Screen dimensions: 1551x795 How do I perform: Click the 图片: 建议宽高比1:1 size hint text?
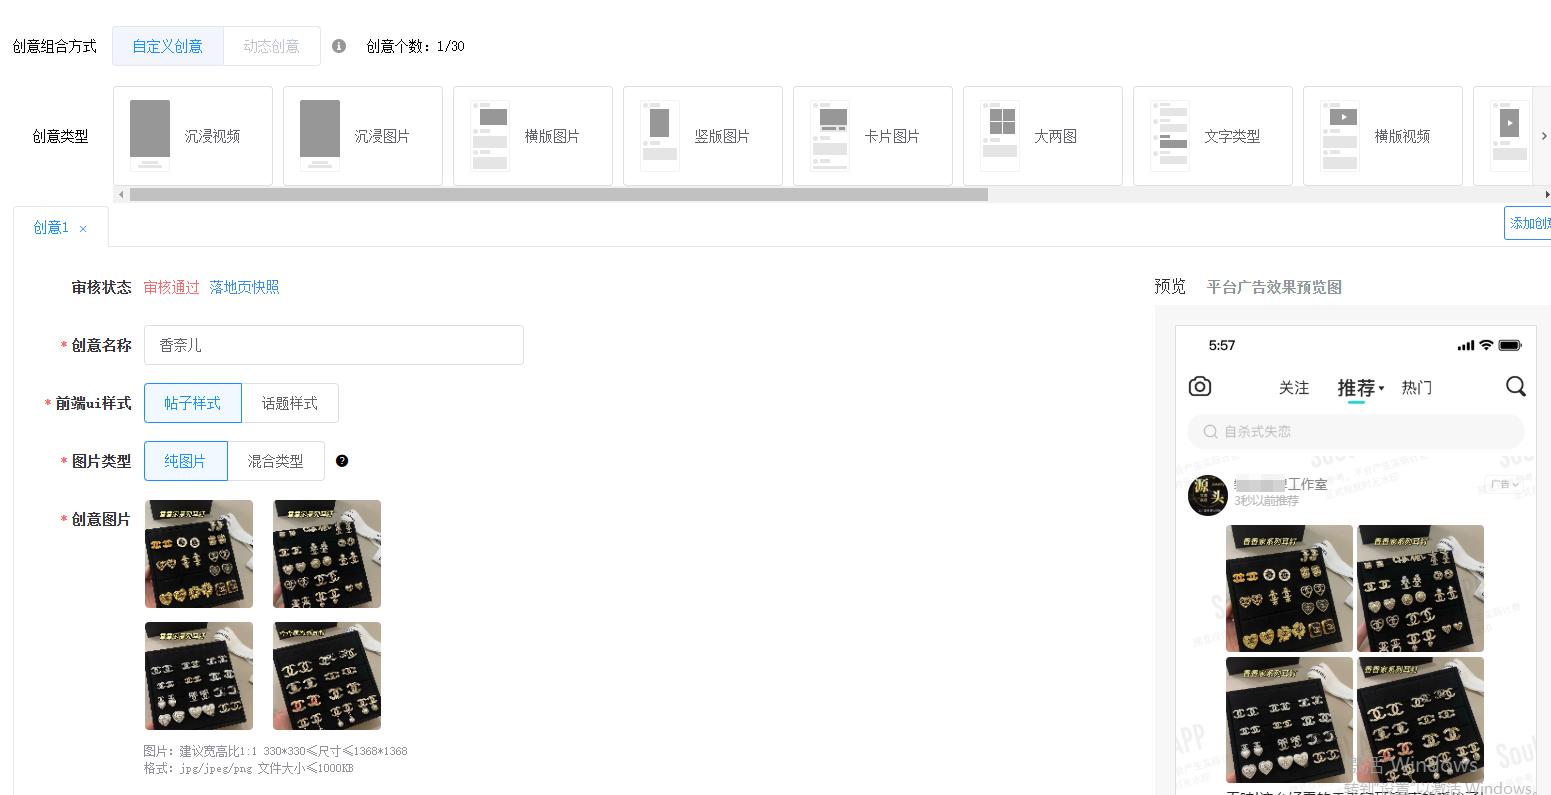(275, 751)
